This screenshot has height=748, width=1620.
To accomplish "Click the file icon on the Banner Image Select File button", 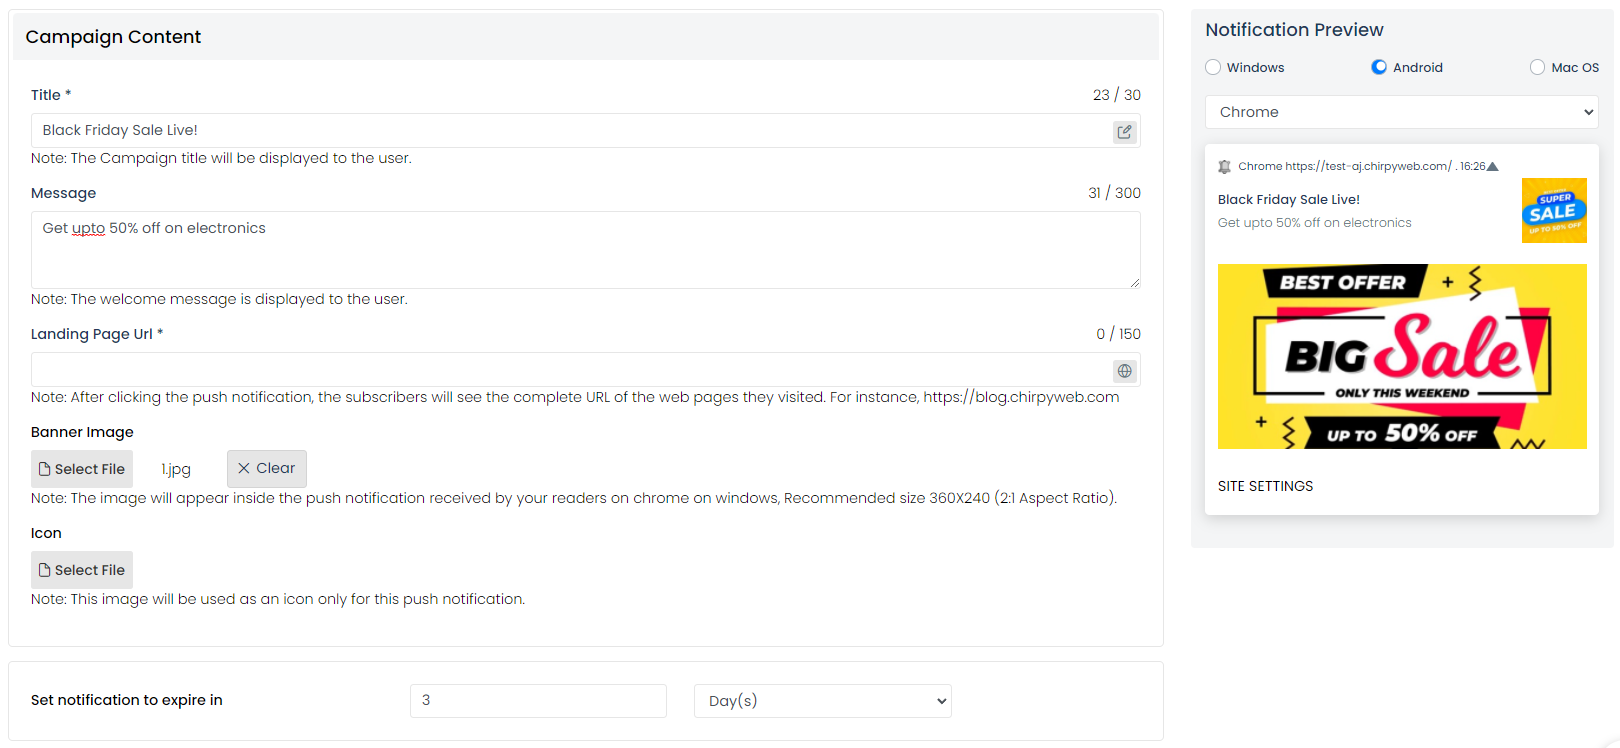I will point(44,469).
